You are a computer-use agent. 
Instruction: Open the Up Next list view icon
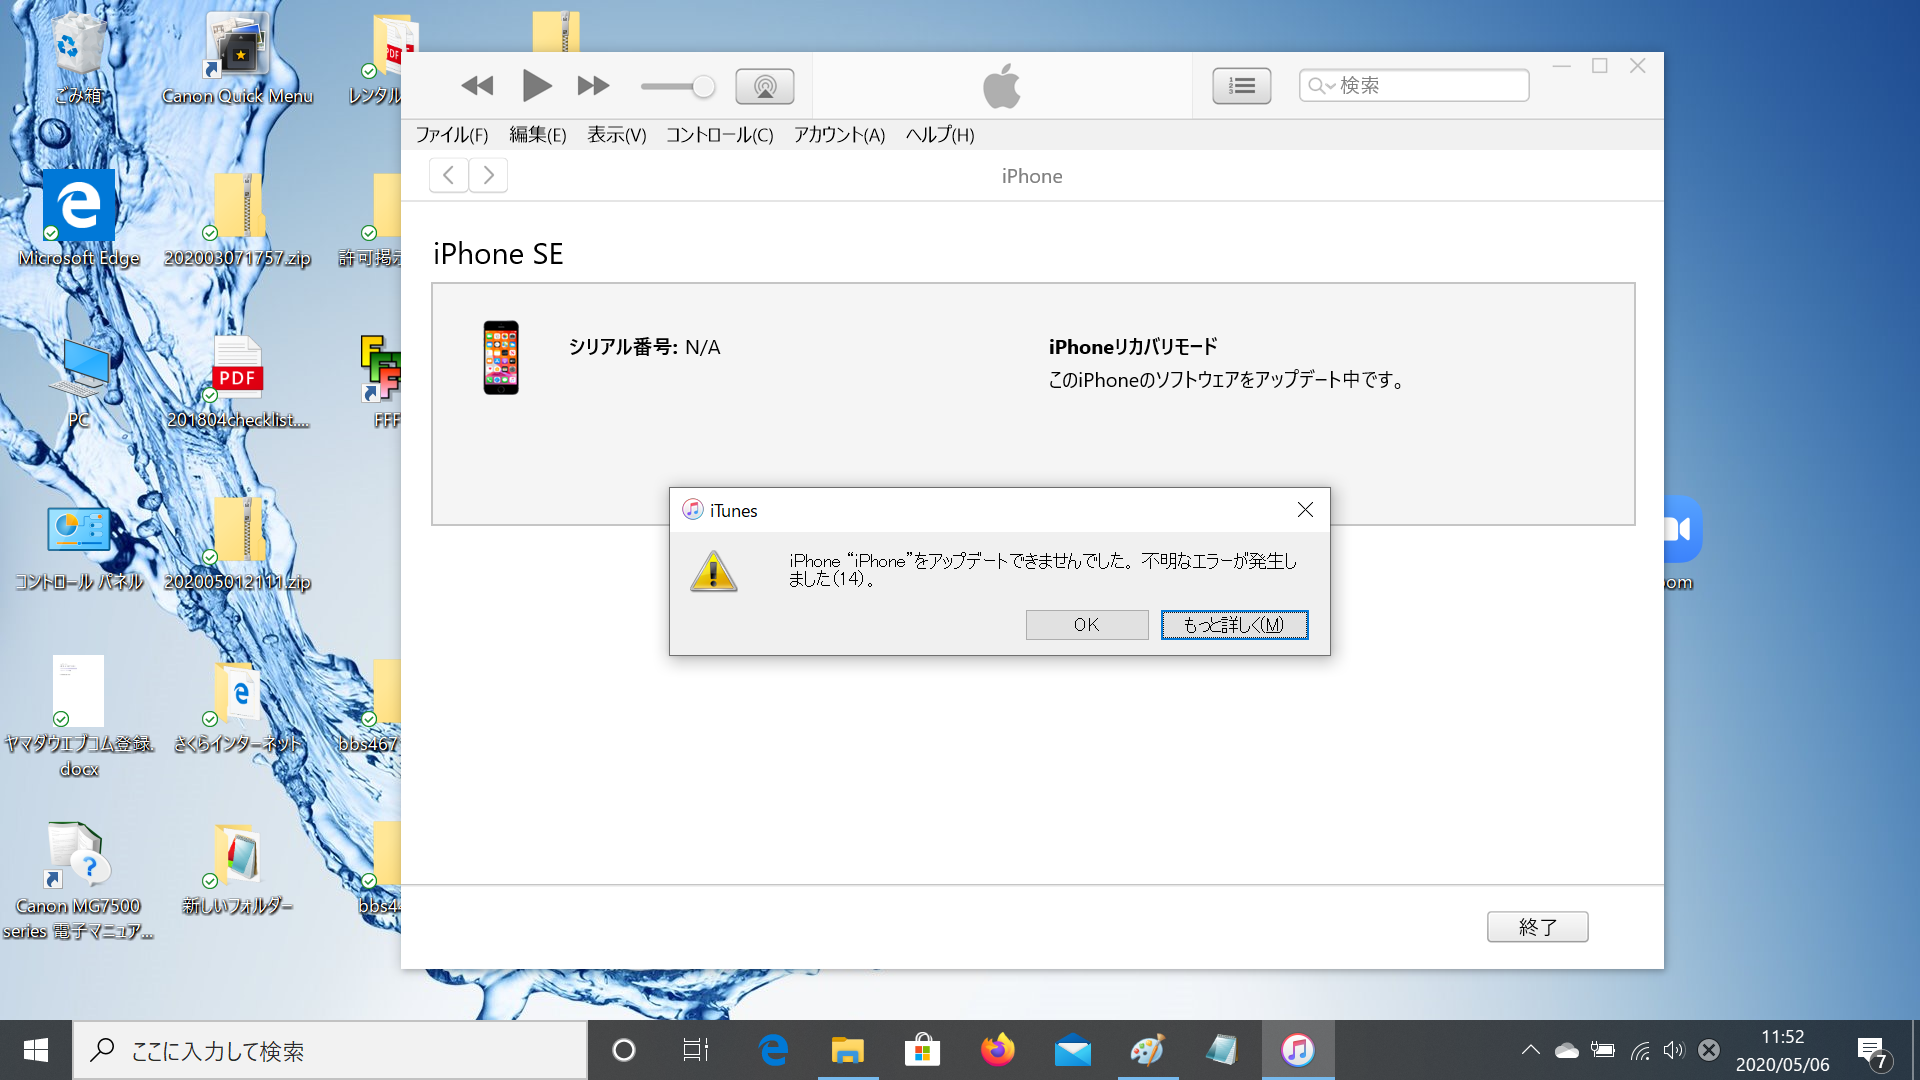[1241, 86]
